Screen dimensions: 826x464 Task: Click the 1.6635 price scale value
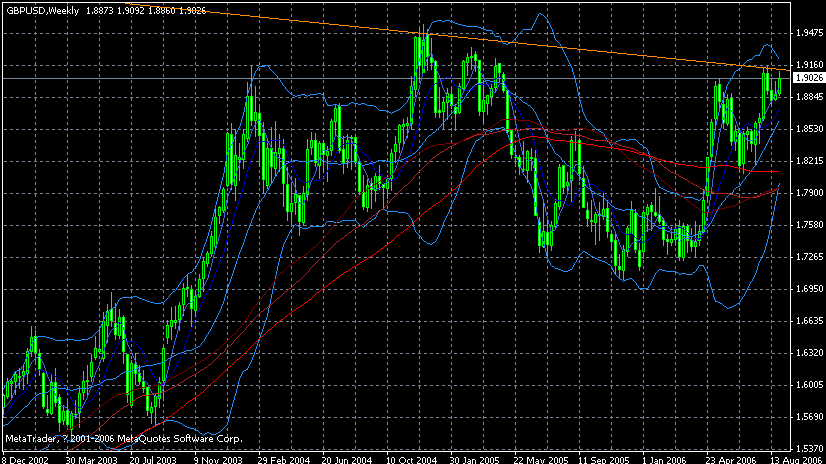[810, 321]
